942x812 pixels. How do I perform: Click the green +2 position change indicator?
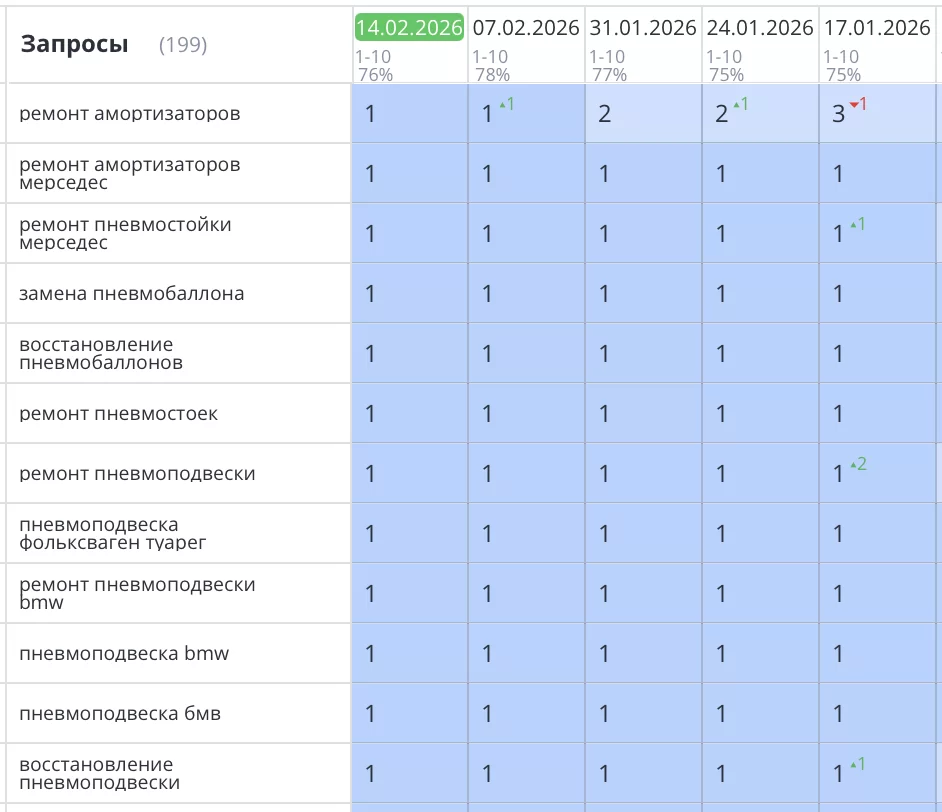coord(857,464)
